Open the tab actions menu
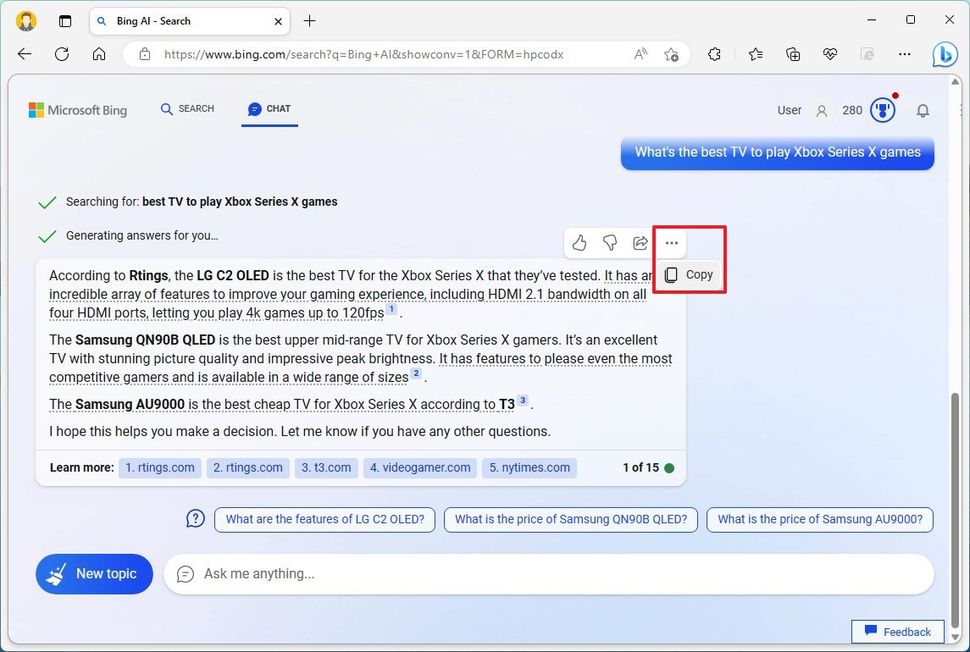Image resolution: width=970 pixels, height=652 pixels. (64, 20)
